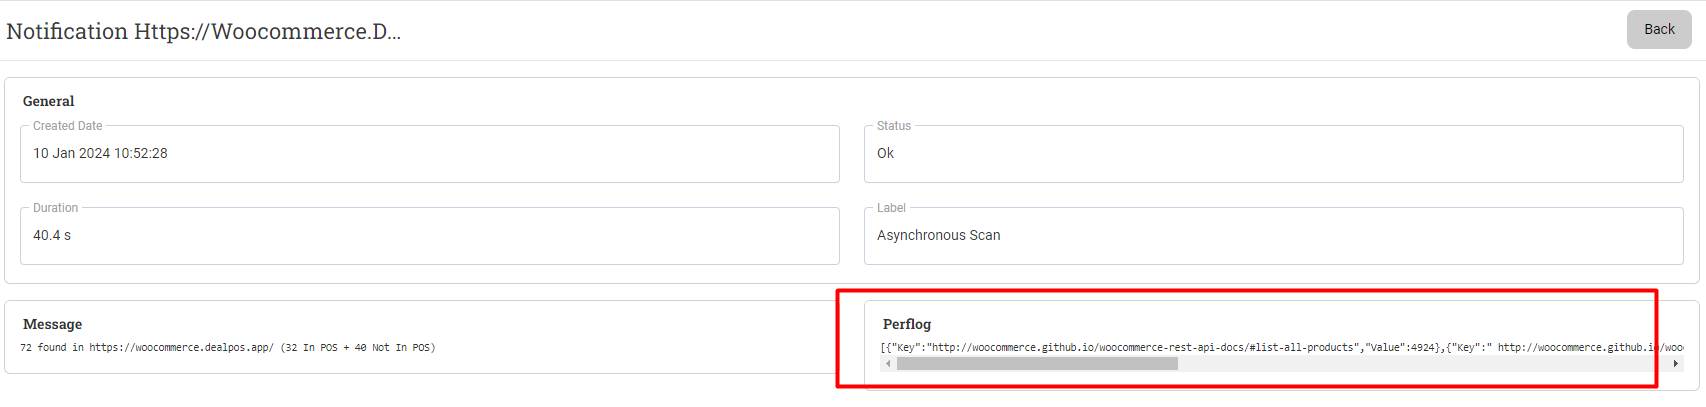Image resolution: width=1706 pixels, height=407 pixels.
Task: Click the General section heading
Action: click(48, 101)
